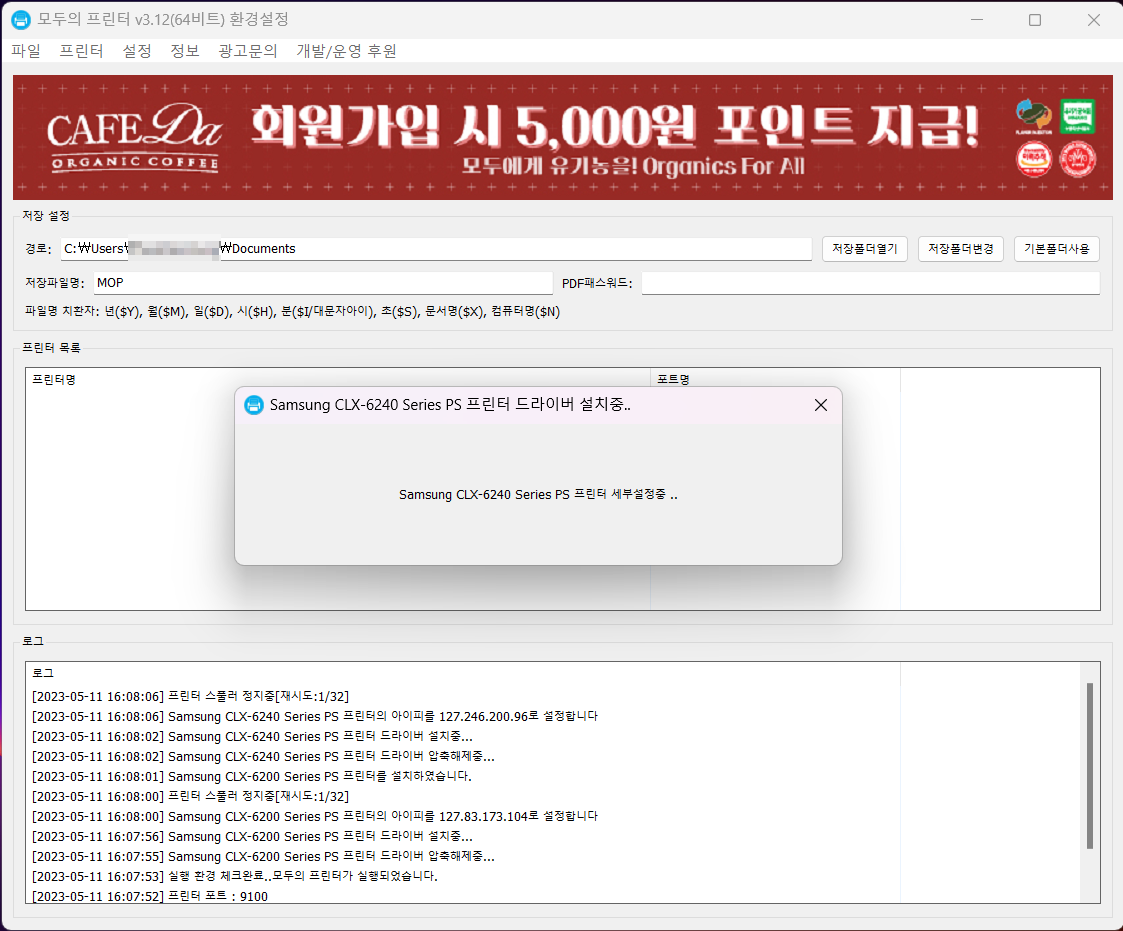Close the Samsung CLX-6240 driver install dialog

821,405
